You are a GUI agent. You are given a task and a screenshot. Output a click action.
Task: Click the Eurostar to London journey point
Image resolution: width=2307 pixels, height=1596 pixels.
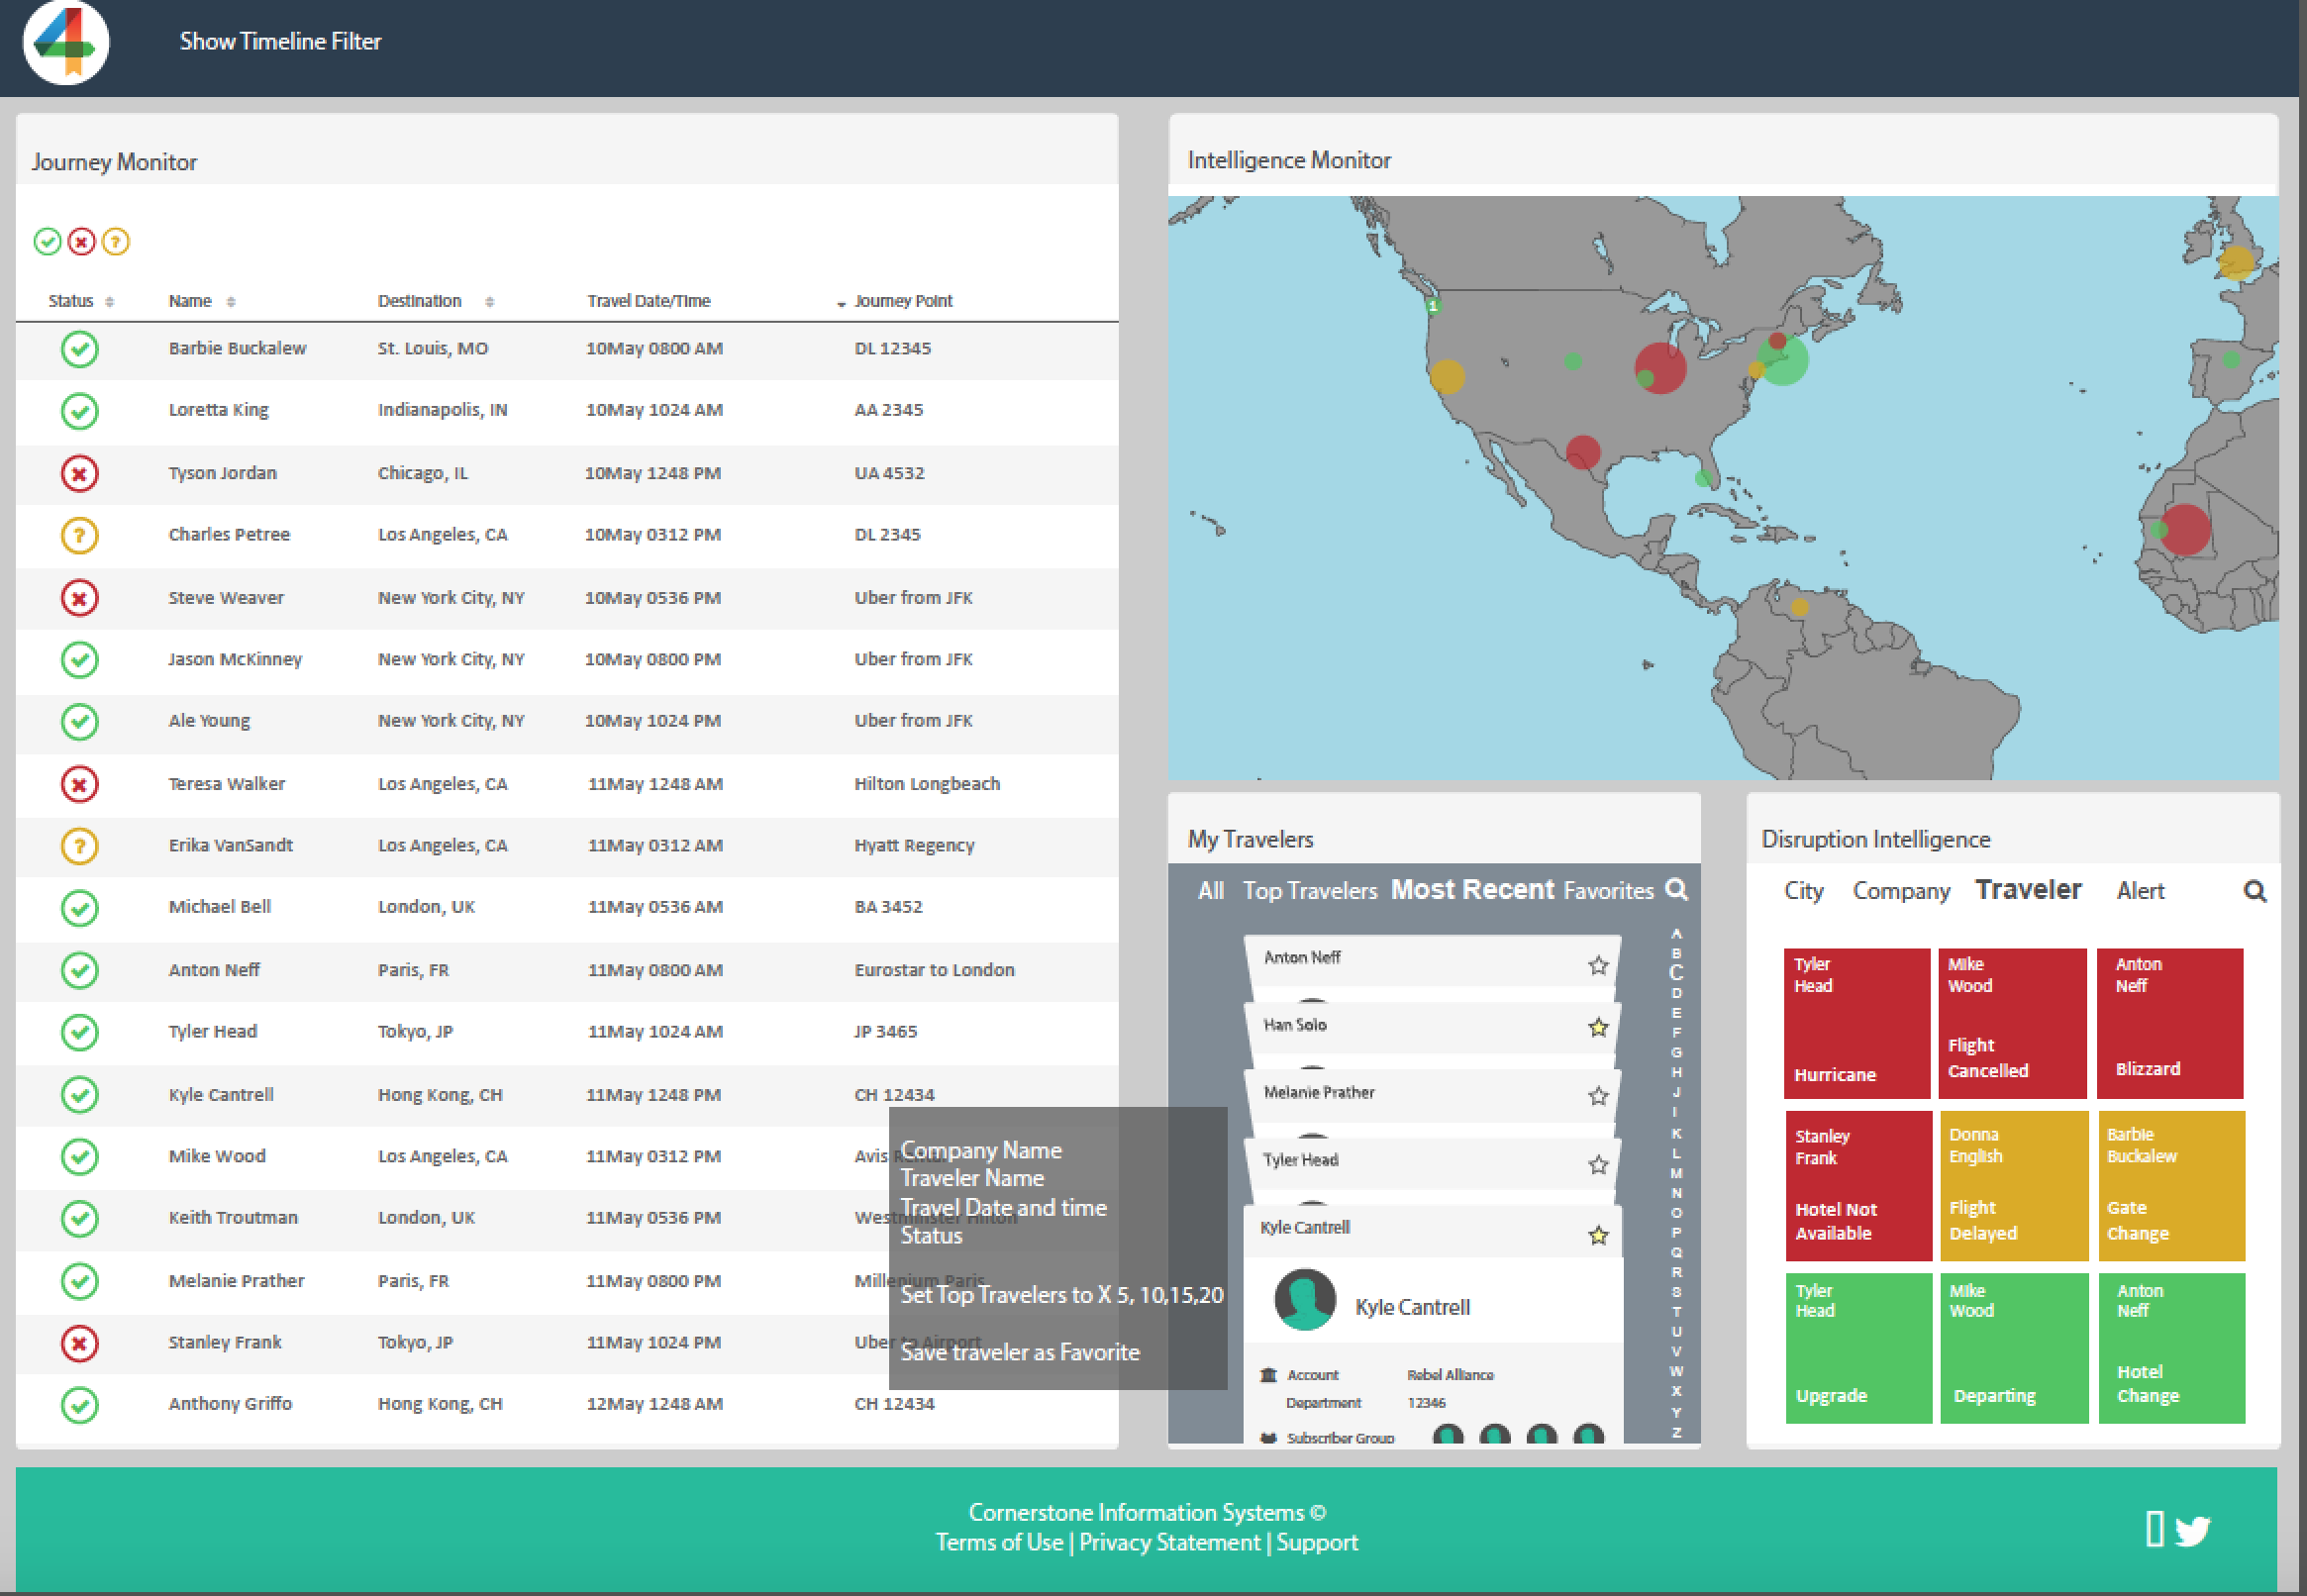point(934,970)
